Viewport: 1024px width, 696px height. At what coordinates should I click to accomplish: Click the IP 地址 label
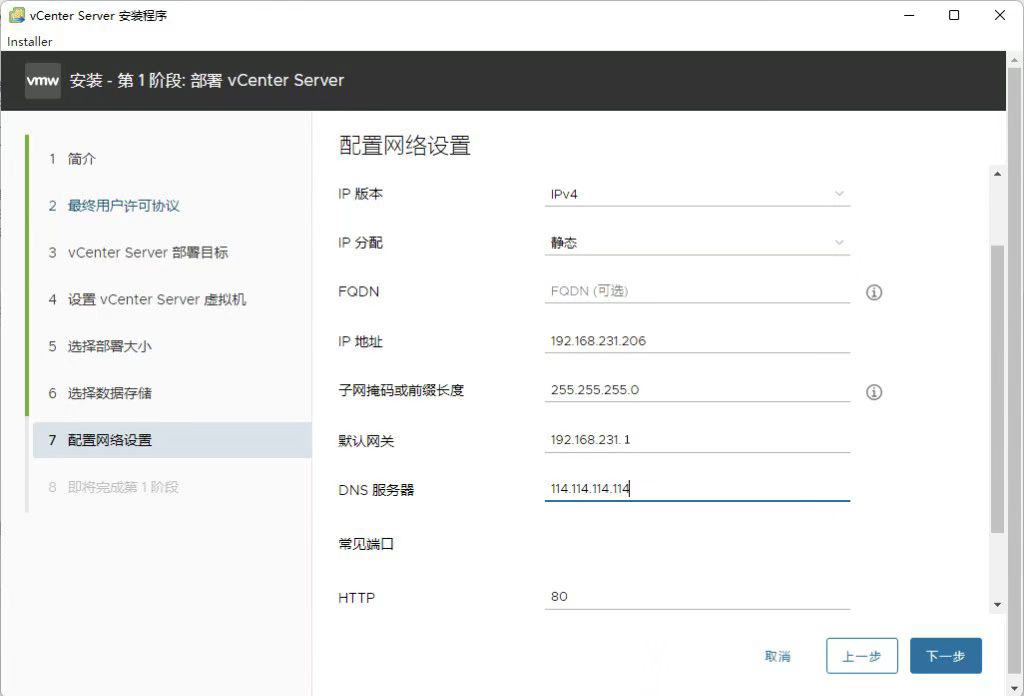pos(360,341)
